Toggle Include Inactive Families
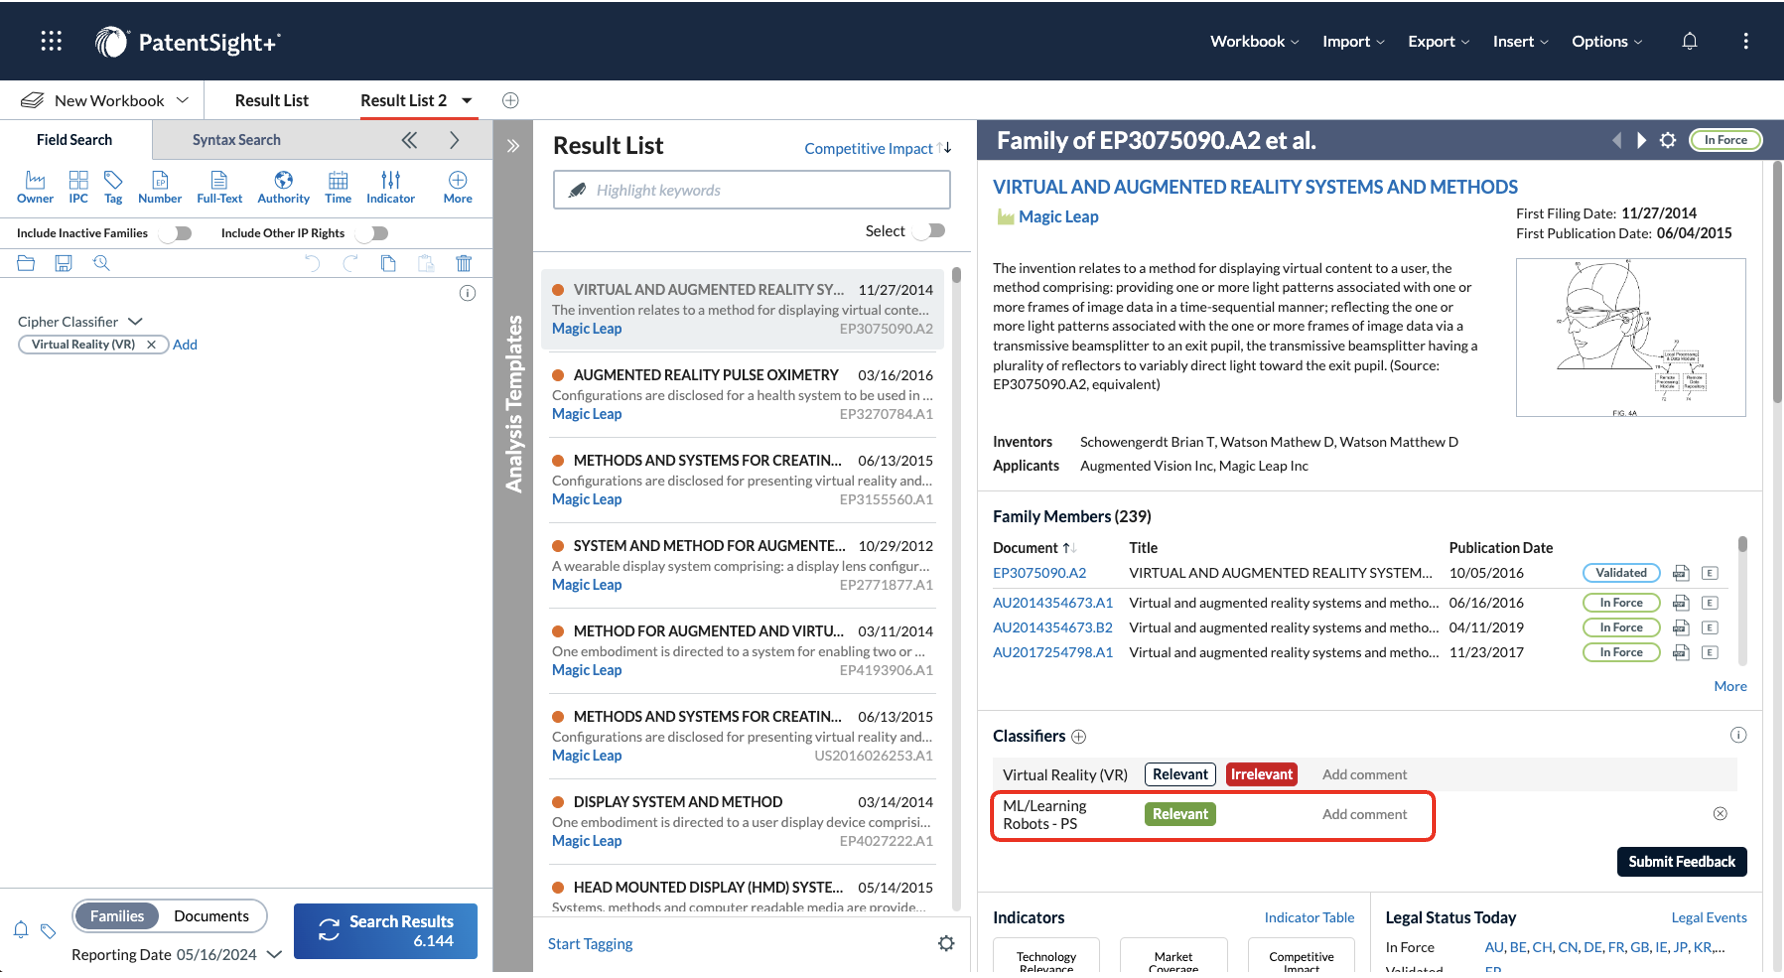This screenshot has height=978, width=1784. tap(176, 233)
